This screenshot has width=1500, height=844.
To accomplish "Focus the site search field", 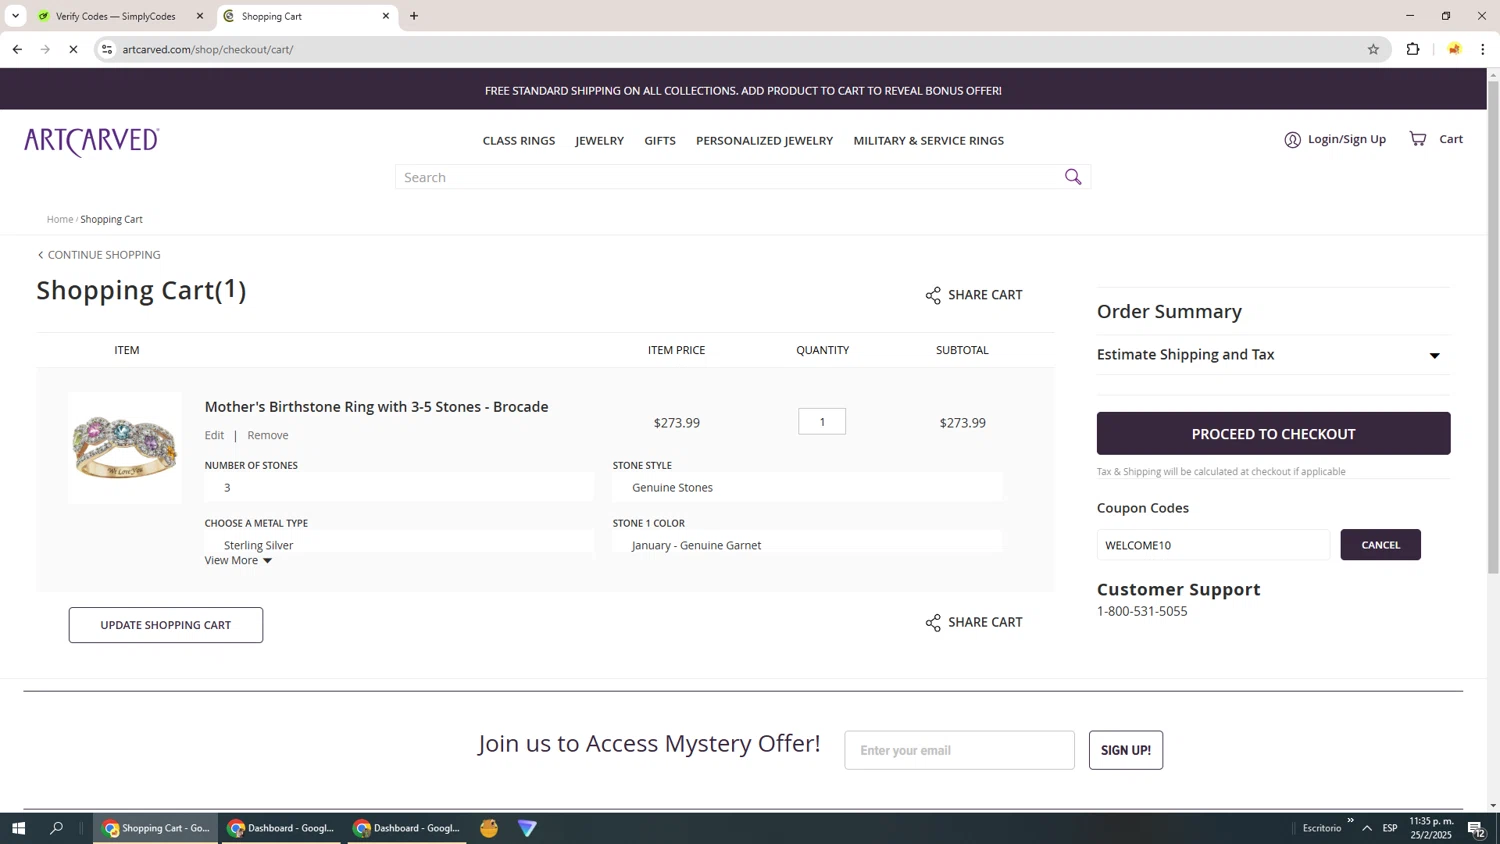I will click(x=730, y=177).
